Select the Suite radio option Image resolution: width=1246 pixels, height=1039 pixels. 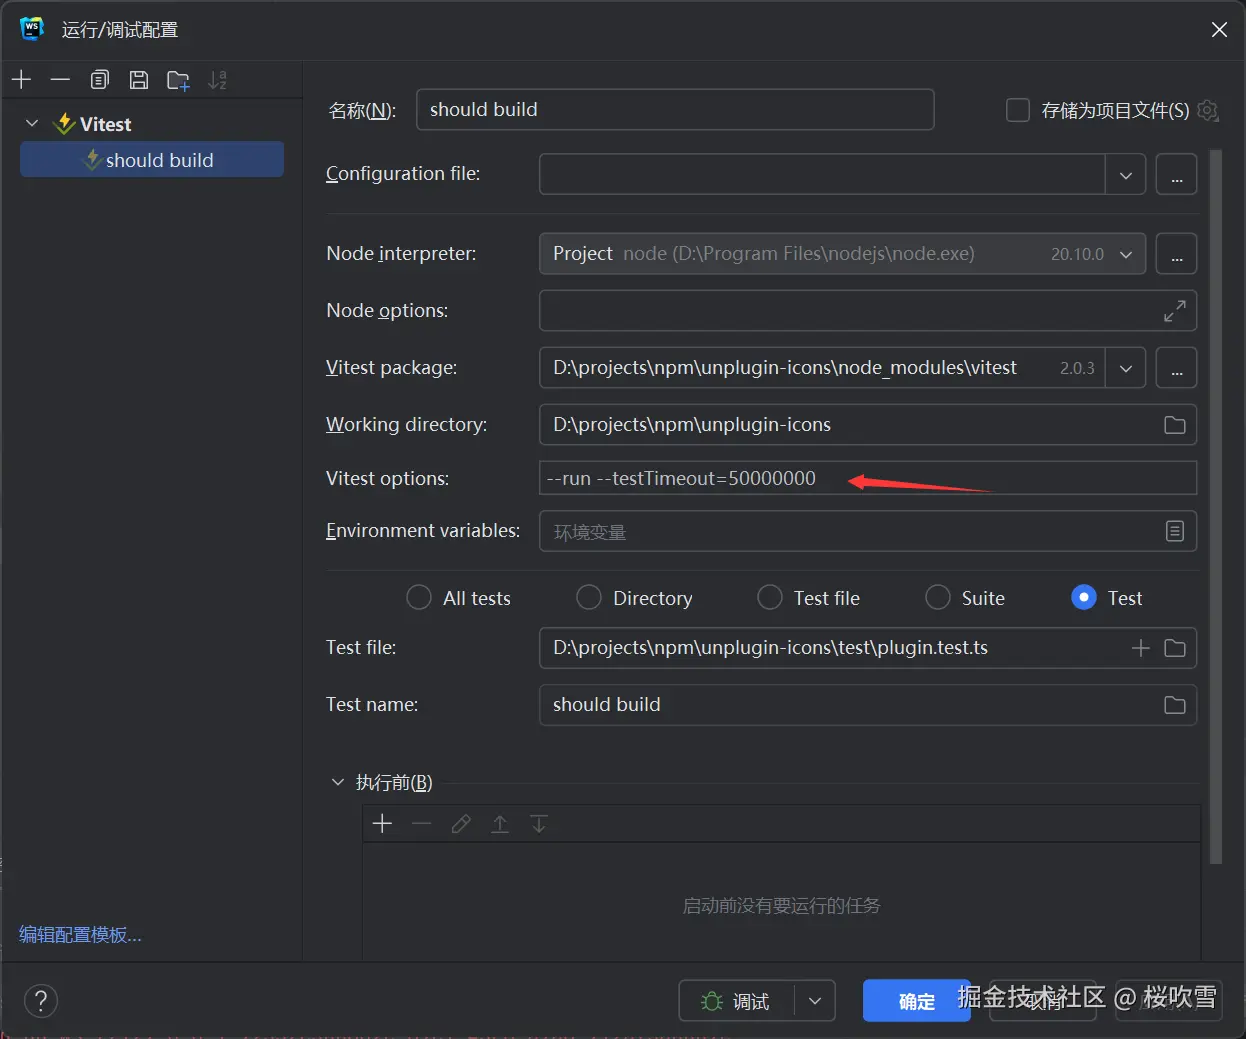tap(938, 597)
